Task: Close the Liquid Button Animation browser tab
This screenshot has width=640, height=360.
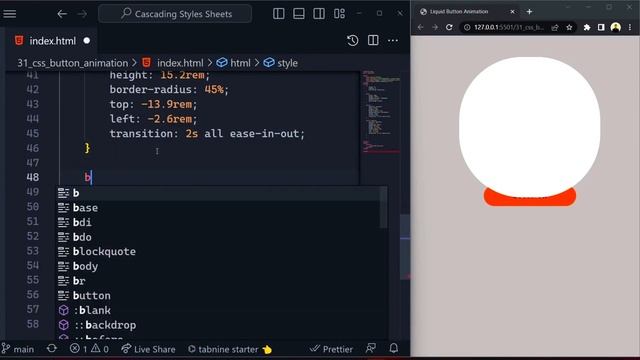Action: point(512,12)
